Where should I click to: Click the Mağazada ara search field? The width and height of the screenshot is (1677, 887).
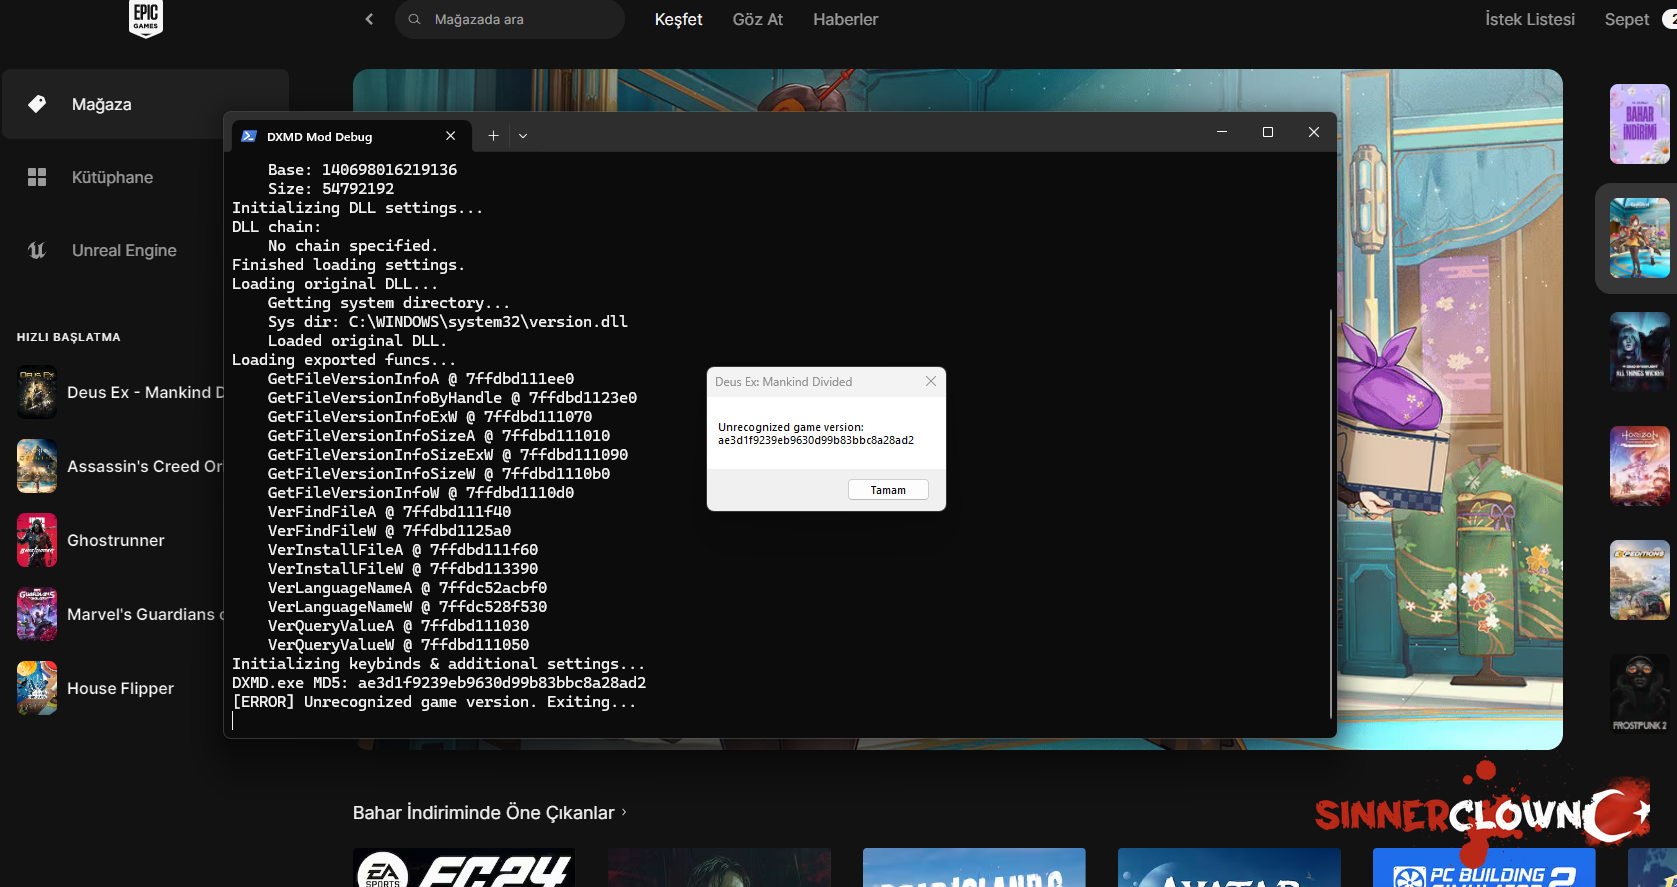pyautogui.click(x=510, y=19)
